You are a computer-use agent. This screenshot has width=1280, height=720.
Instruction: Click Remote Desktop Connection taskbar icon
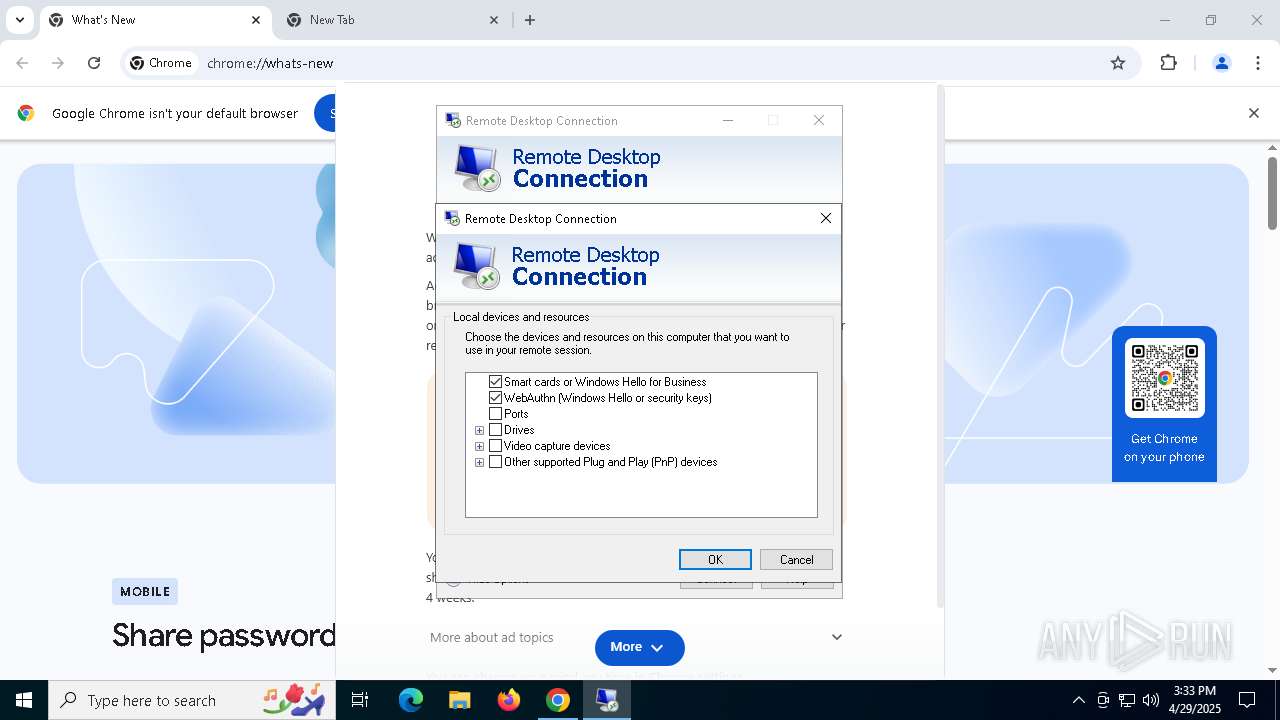click(607, 700)
